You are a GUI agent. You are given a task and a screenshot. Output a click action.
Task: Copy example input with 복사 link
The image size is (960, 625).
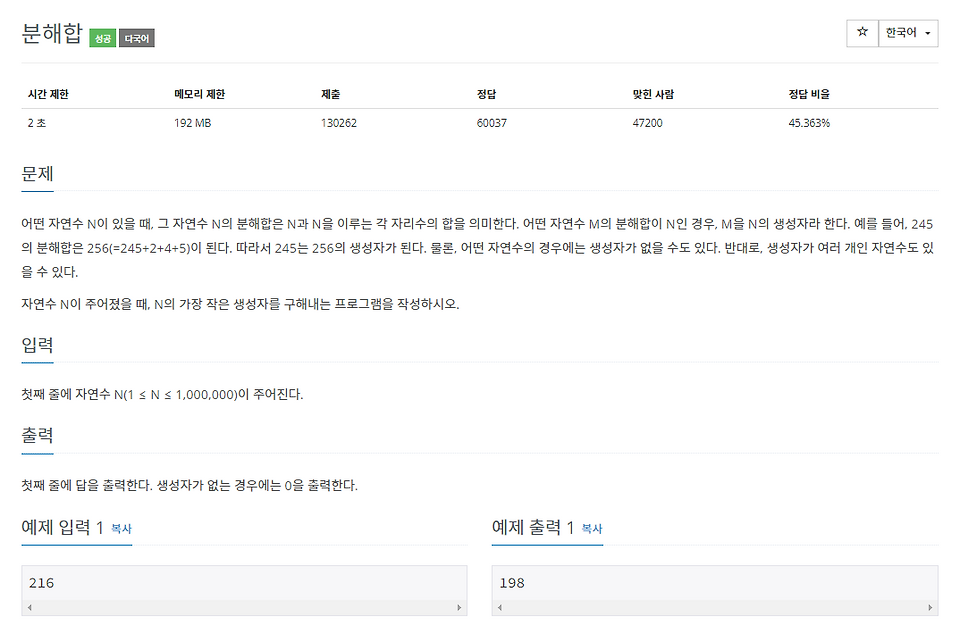tap(121, 528)
